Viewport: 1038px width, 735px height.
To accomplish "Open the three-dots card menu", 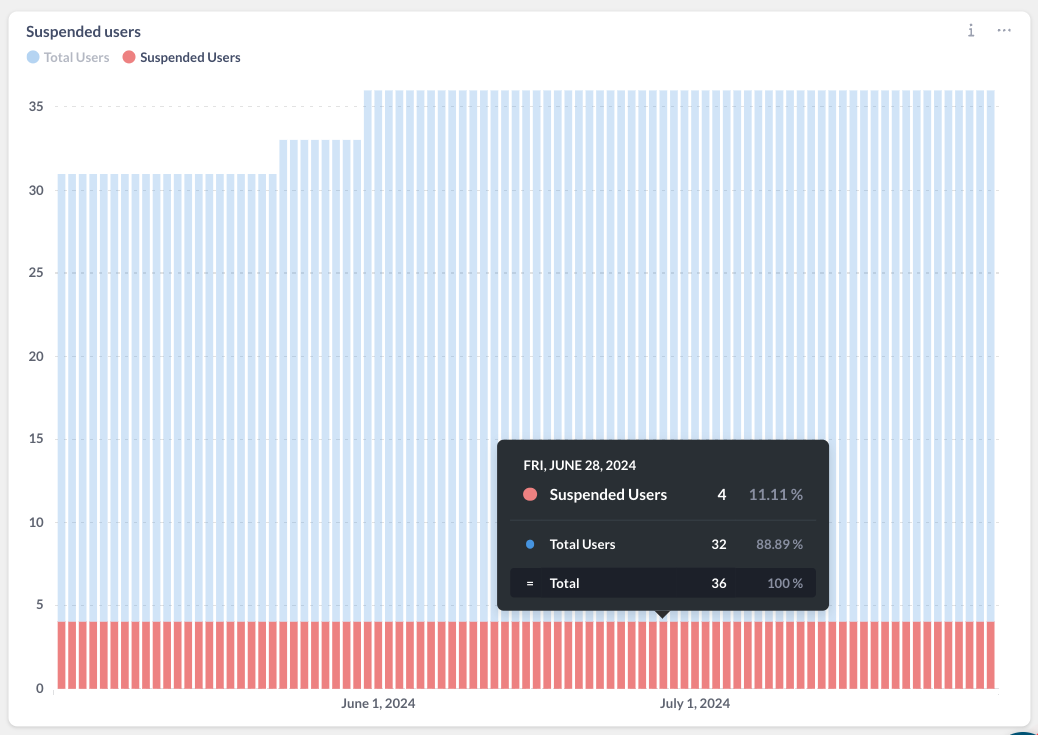I will (1004, 30).
